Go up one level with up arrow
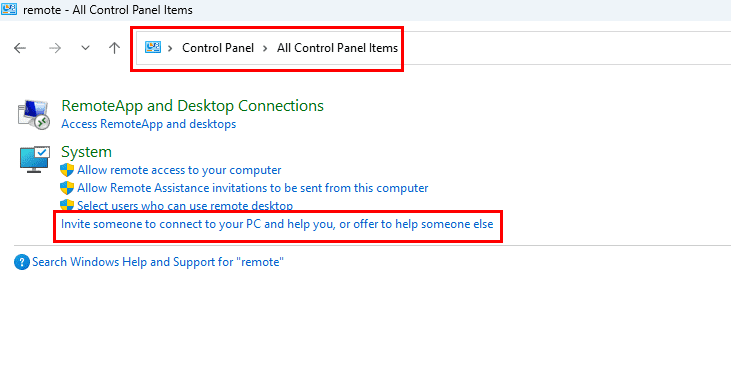 click(x=114, y=48)
